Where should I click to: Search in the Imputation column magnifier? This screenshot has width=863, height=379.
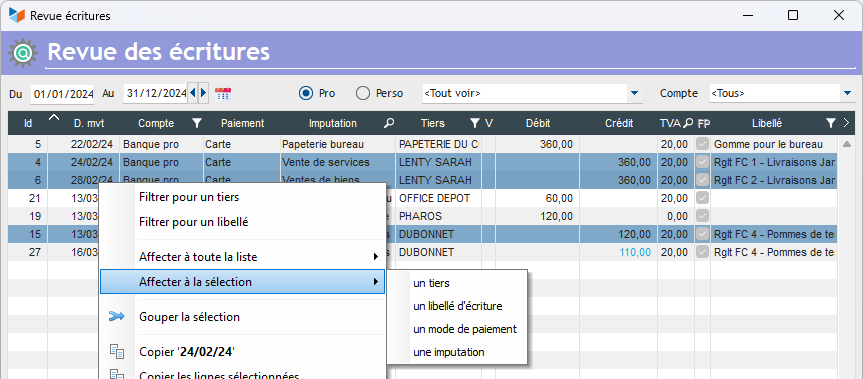click(389, 124)
